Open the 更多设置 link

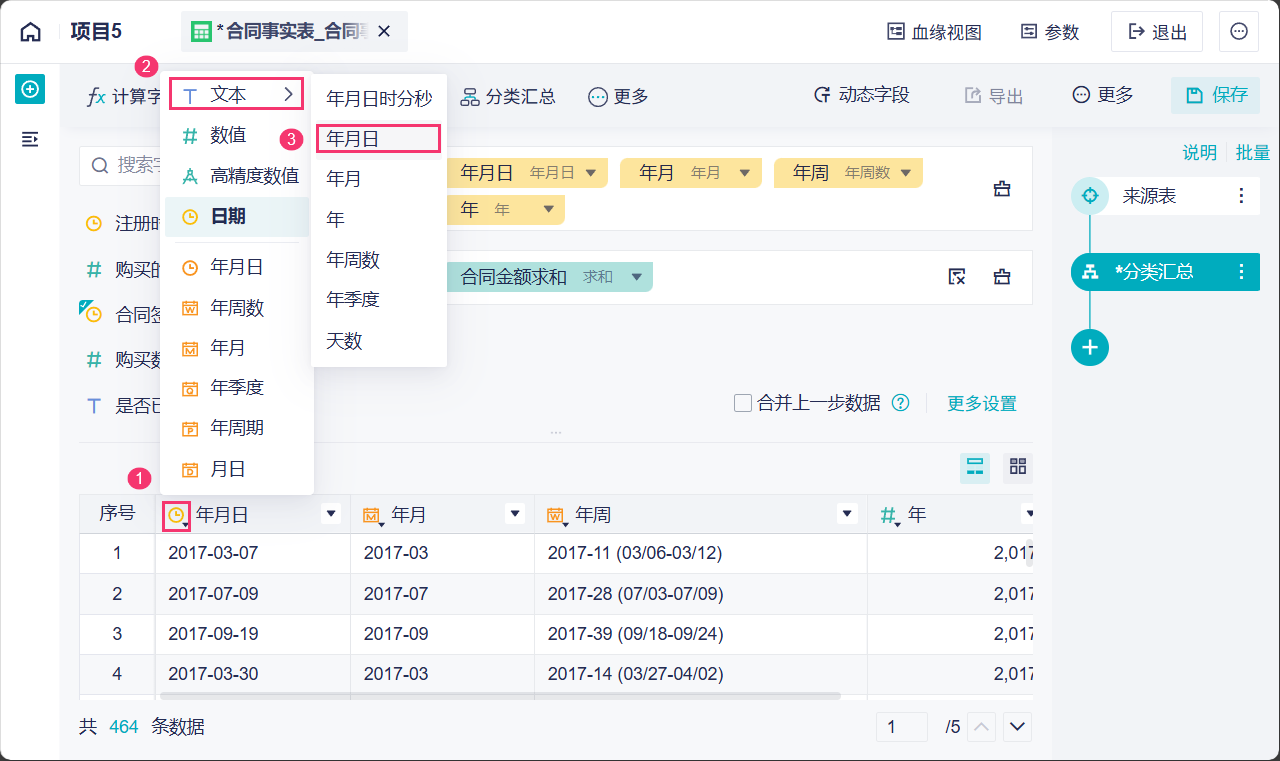click(x=981, y=403)
